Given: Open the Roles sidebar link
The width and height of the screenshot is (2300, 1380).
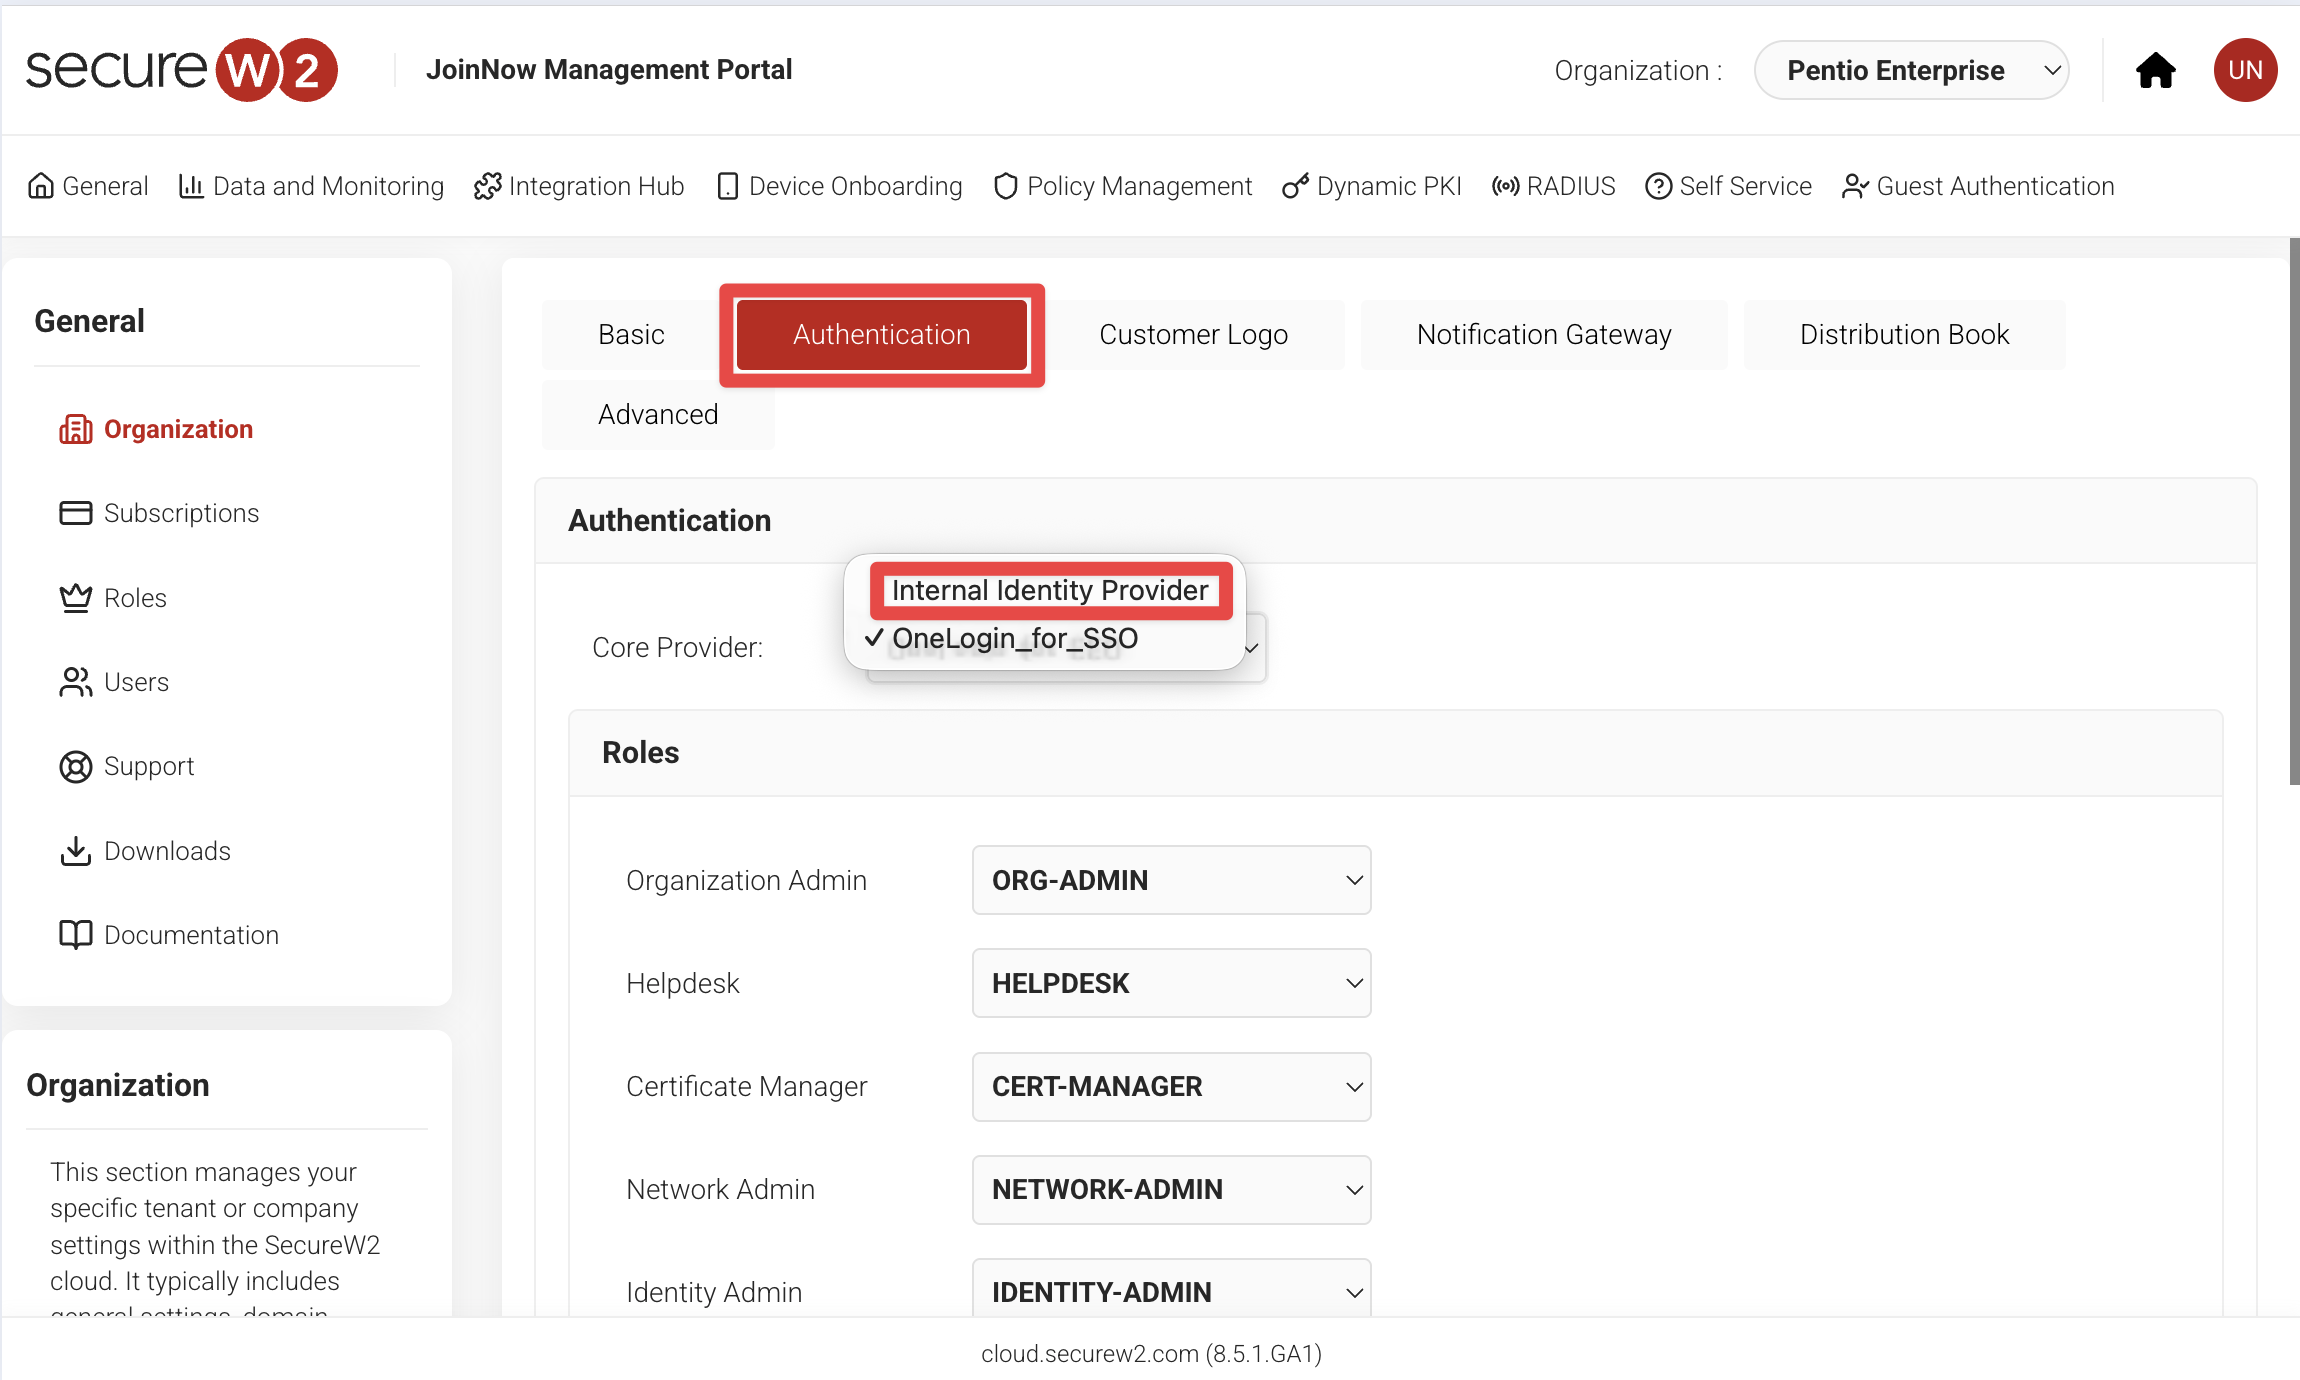Looking at the screenshot, I should click(136, 598).
